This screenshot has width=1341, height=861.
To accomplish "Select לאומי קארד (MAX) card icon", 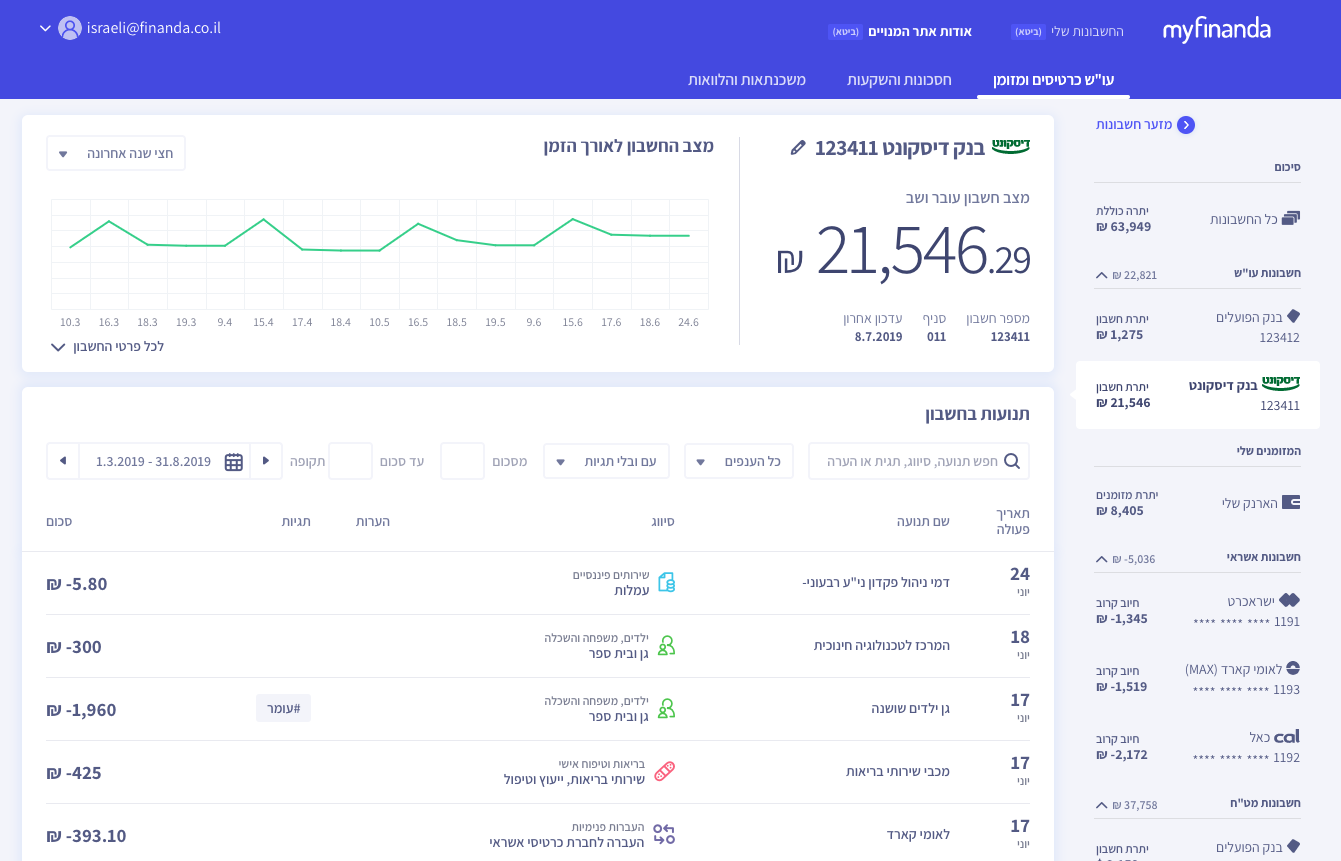I will pyautogui.click(x=1293, y=668).
